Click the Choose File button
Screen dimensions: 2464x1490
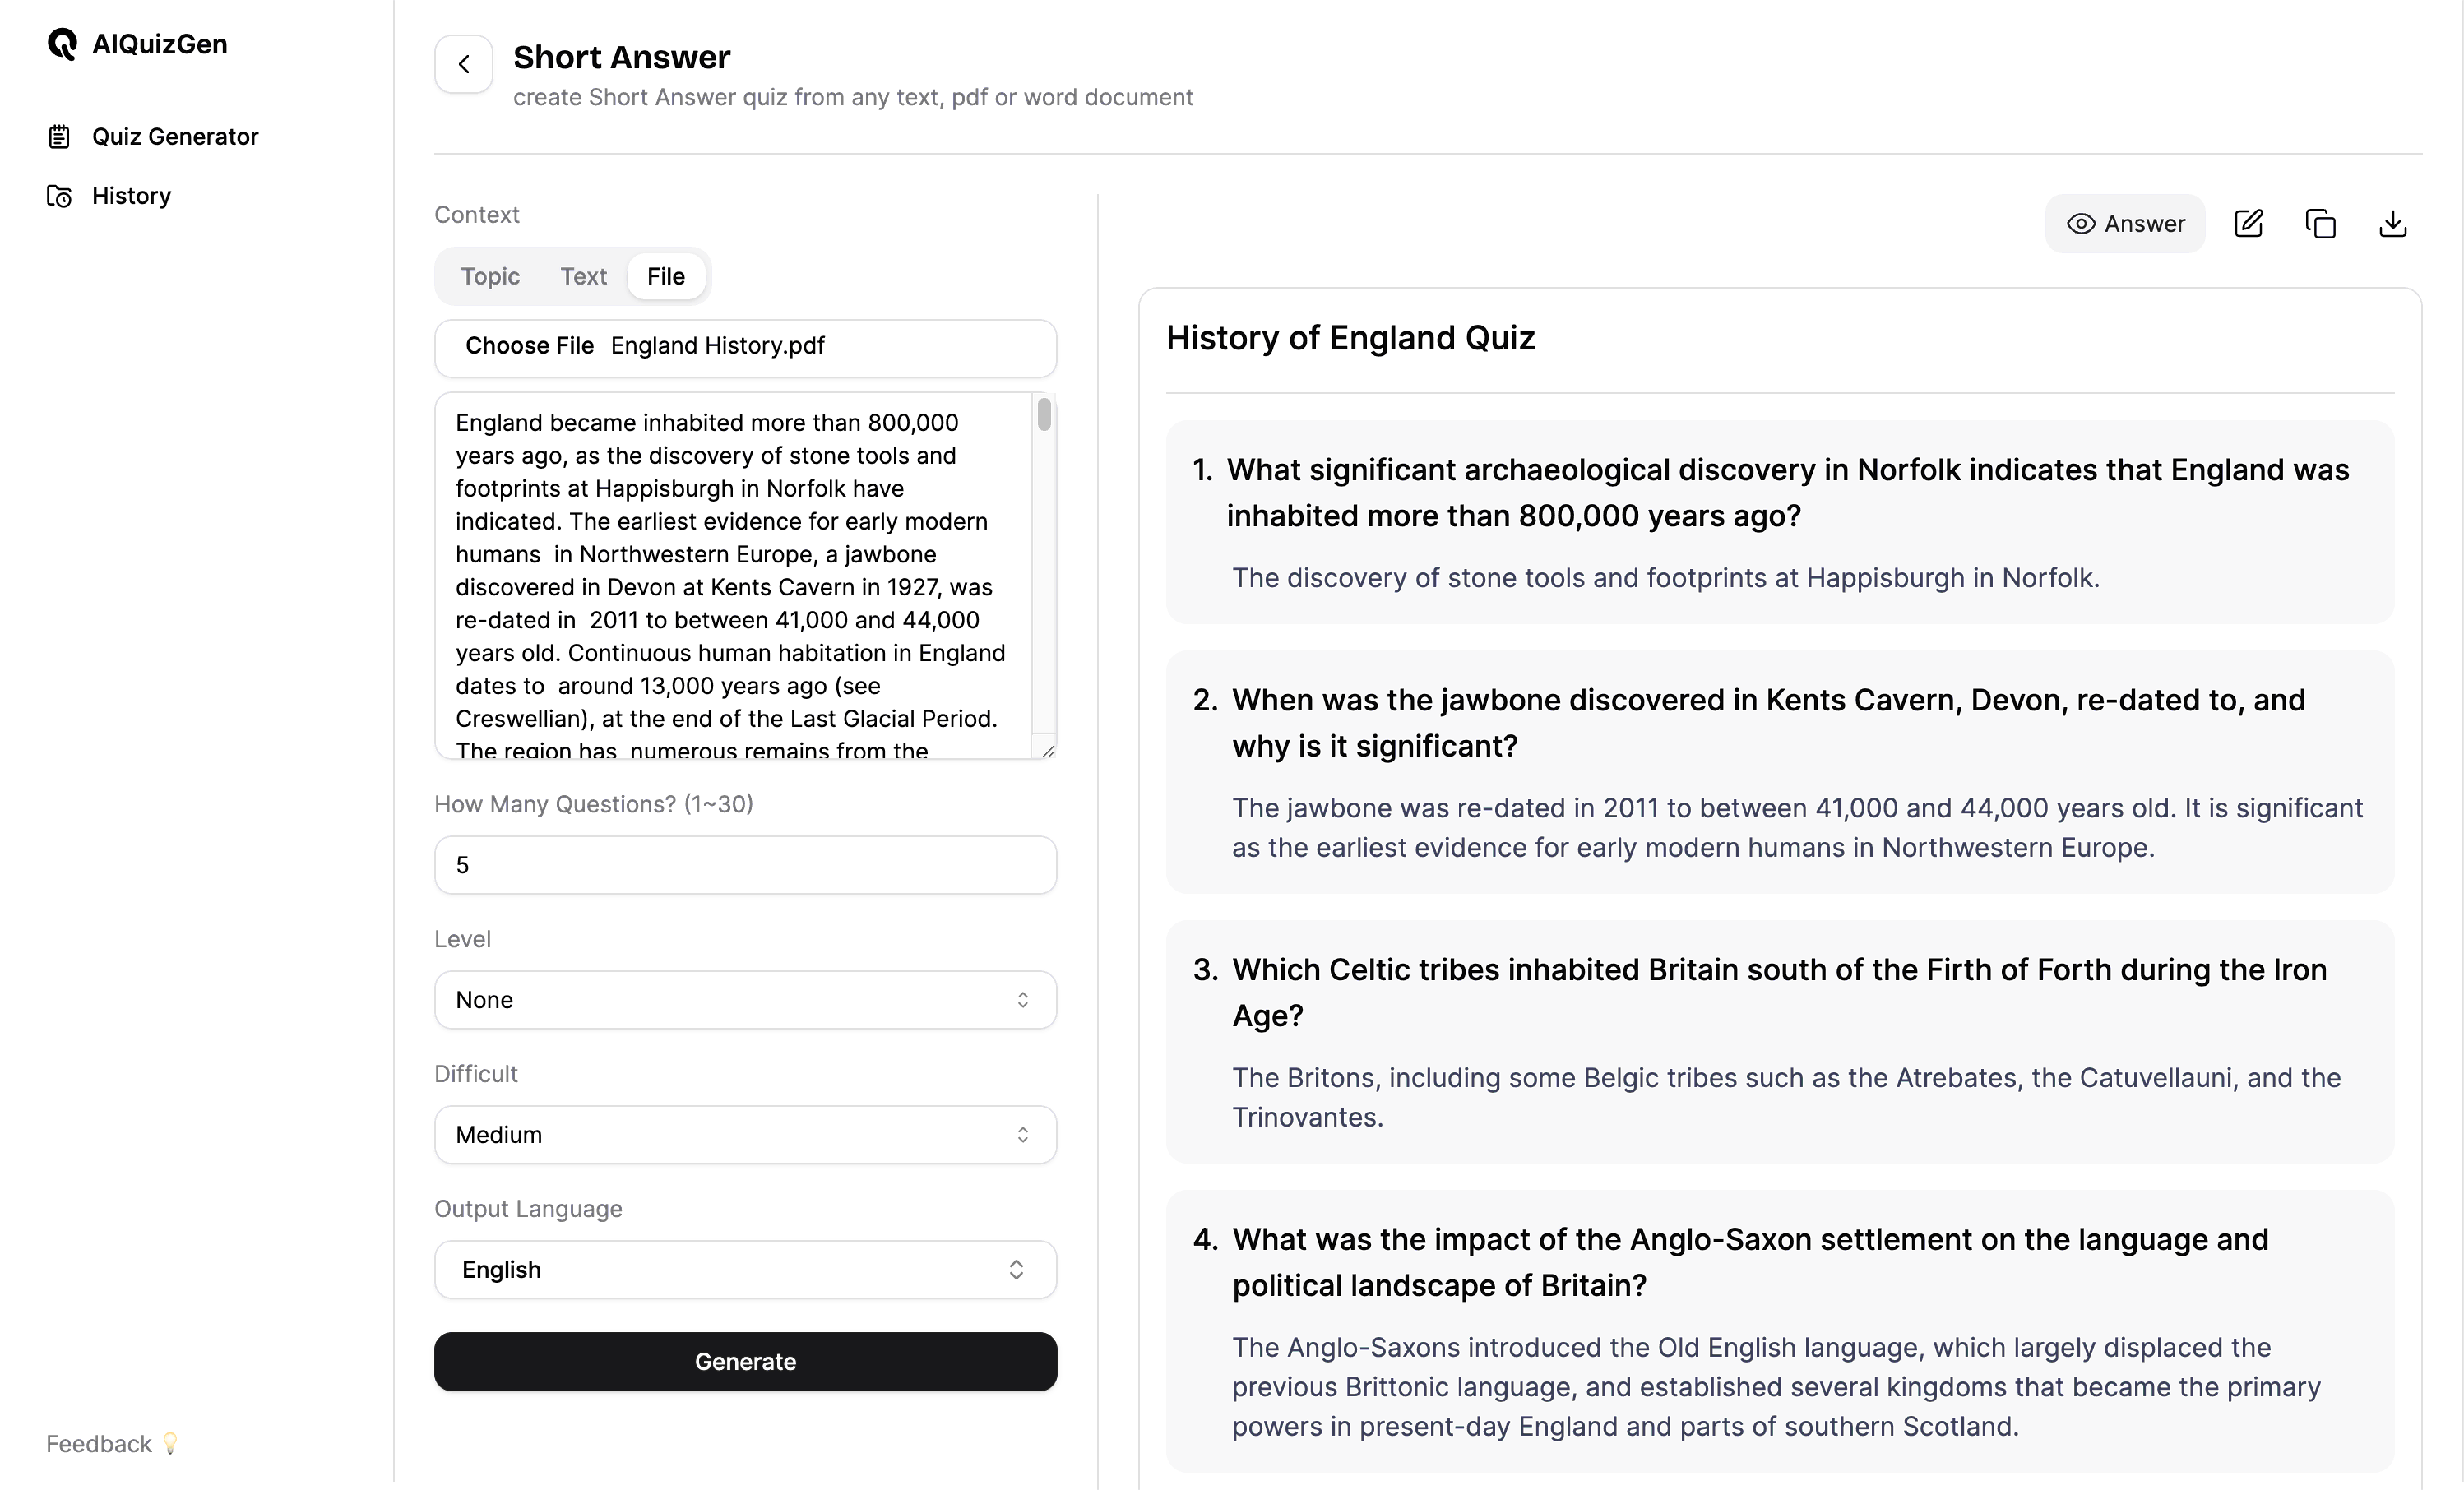click(530, 345)
